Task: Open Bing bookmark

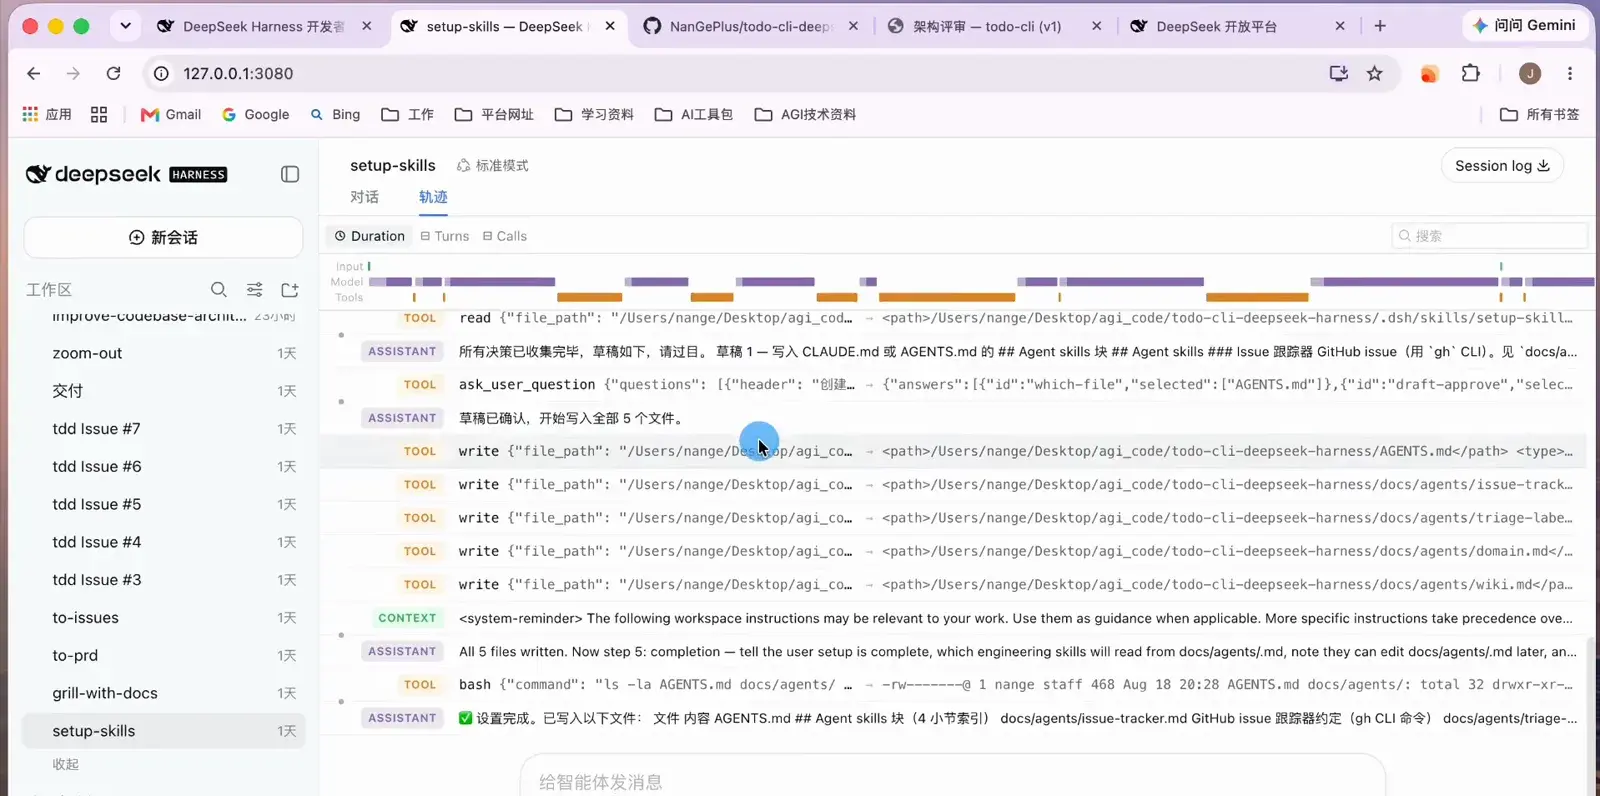Action: pyautogui.click(x=335, y=114)
